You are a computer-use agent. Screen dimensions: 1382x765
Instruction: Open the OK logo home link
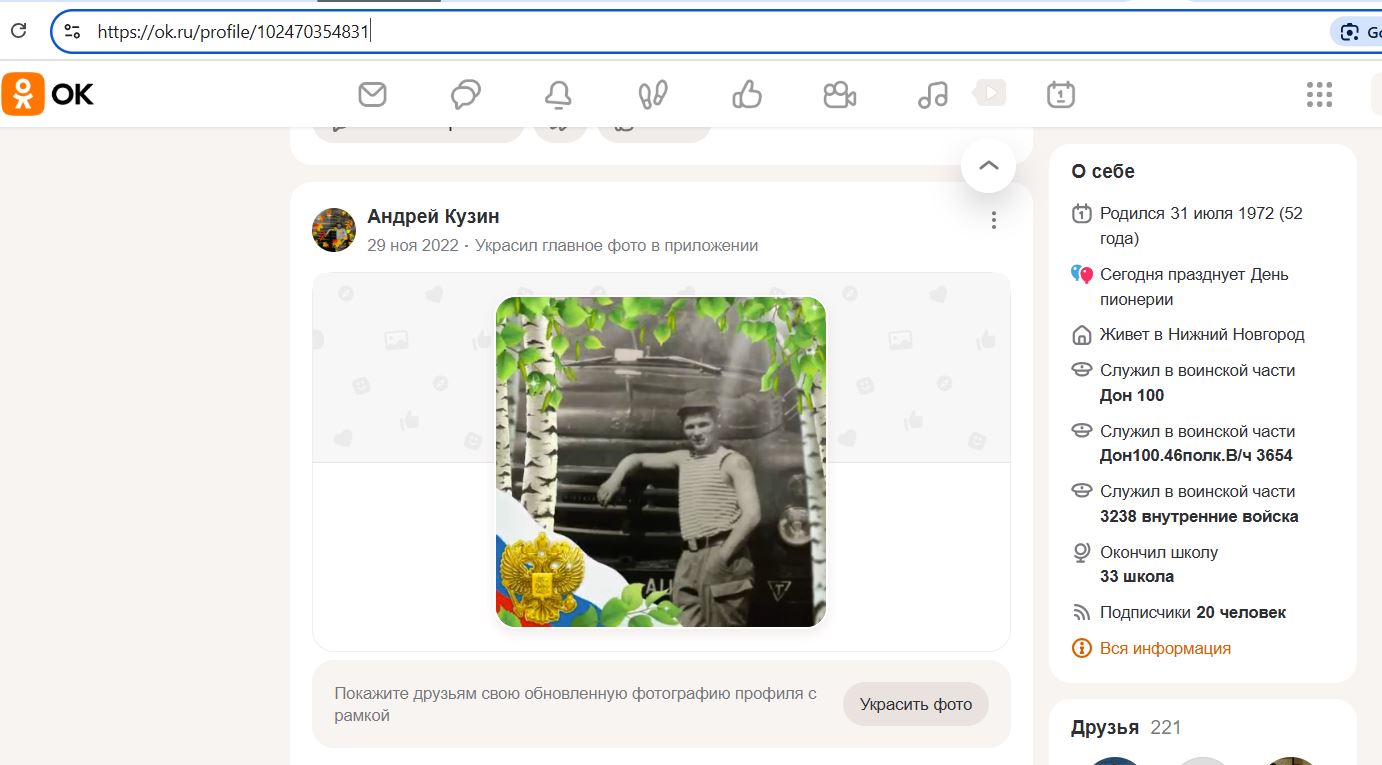point(48,94)
